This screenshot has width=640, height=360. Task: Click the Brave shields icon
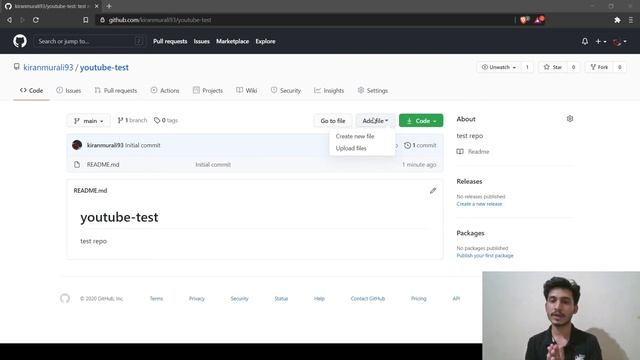pyautogui.click(x=524, y=20)
